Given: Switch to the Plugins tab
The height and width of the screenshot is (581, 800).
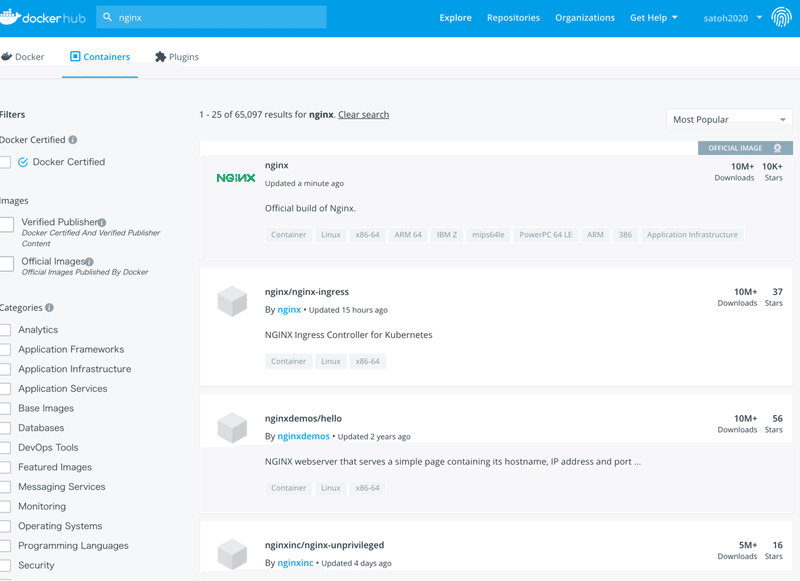Looking at the screenshot, I should [177, 57].
